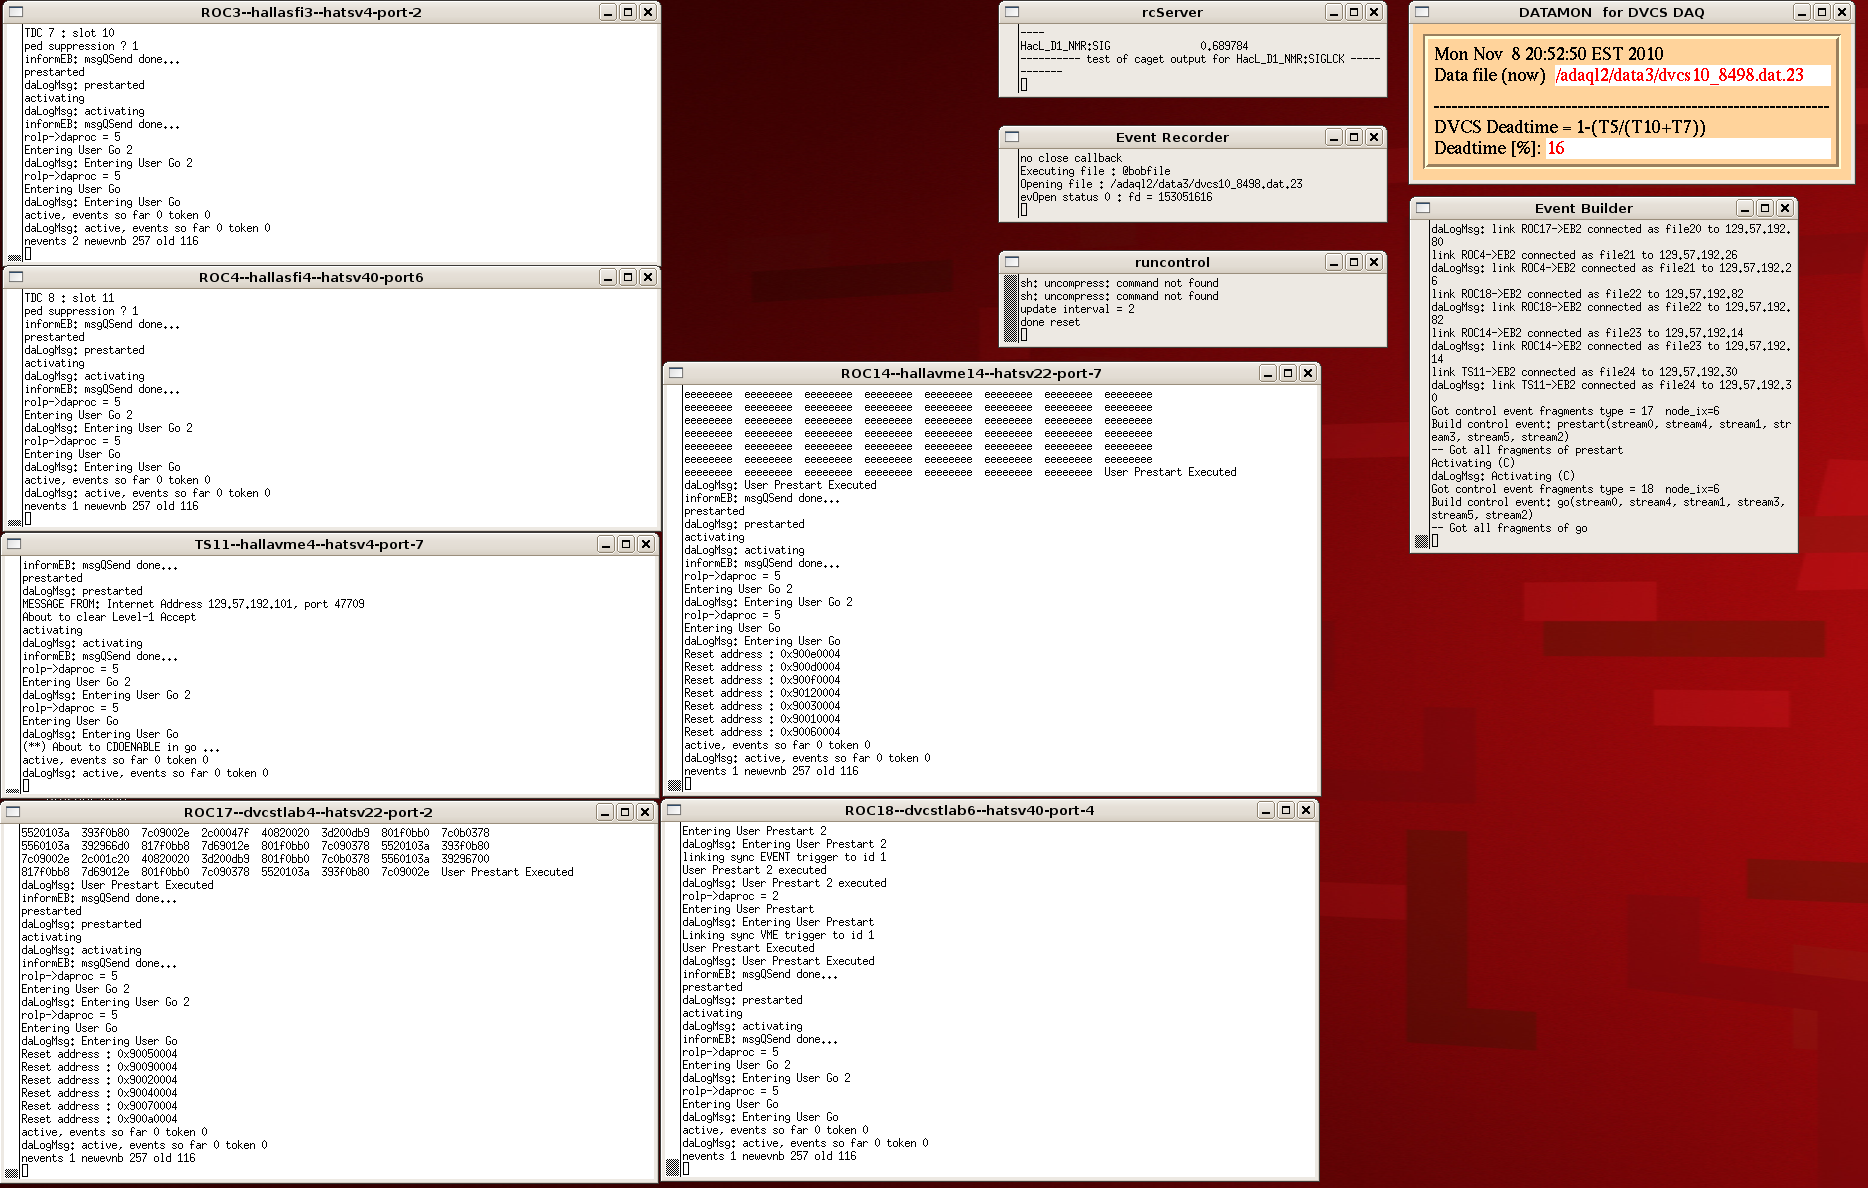Click 'update interval = 2' in runcontrol

pyautogui.click(x=1077, y=309)
